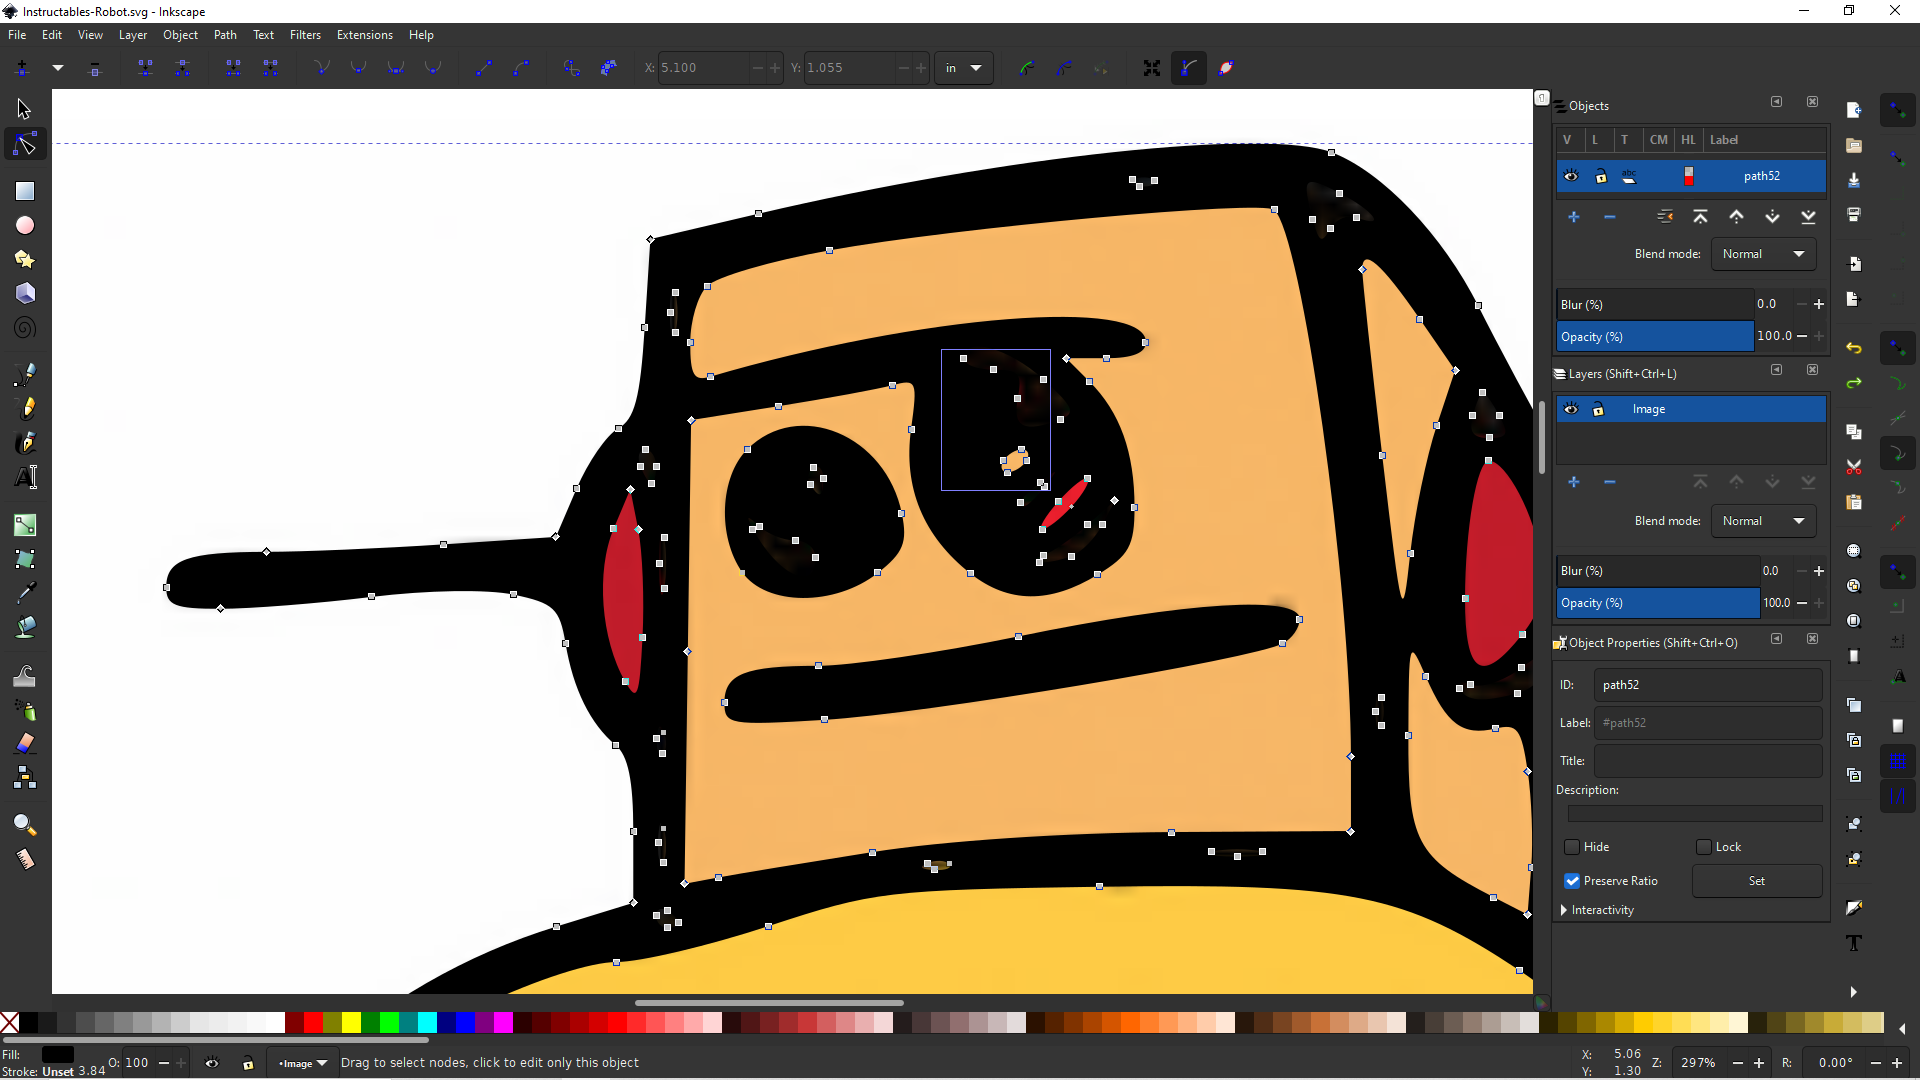Select the red swatch from the color palette

point(311,1023)
